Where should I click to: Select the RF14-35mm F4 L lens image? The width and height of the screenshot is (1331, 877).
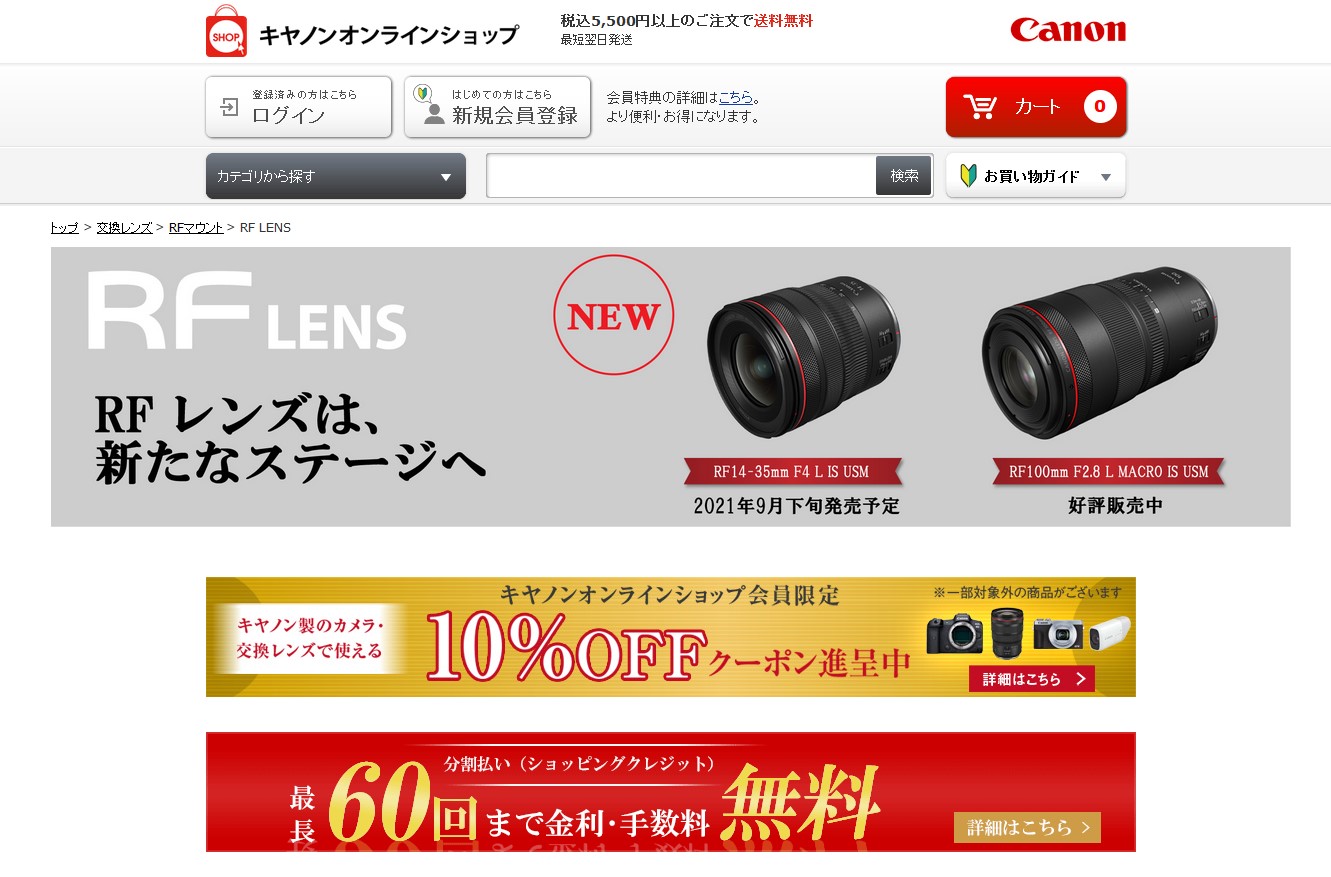point(804,355)
